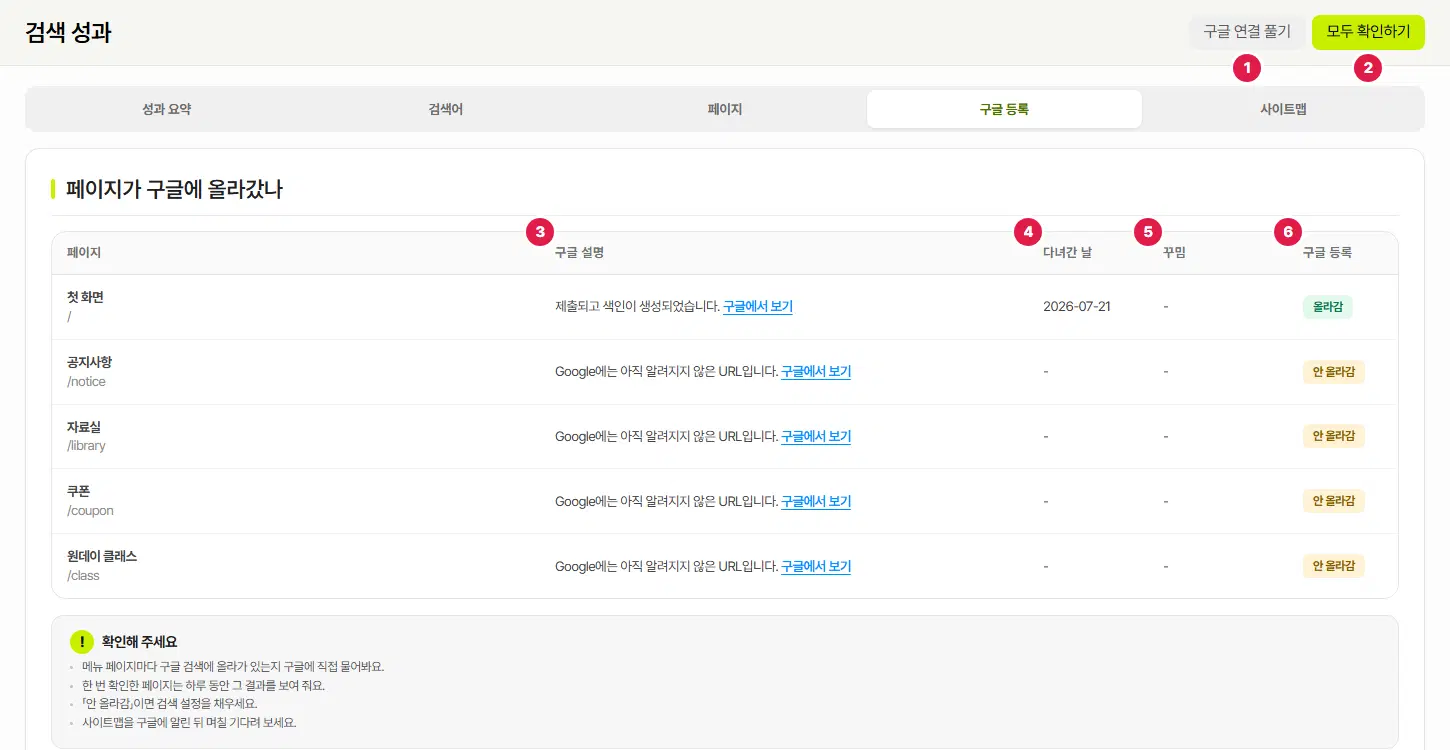Image resolution: width=1450 pixels, height=750 pixels.
Task: Click the 안 올라감 badge in 공지사항 row
Action: [x=1333, y=372]
